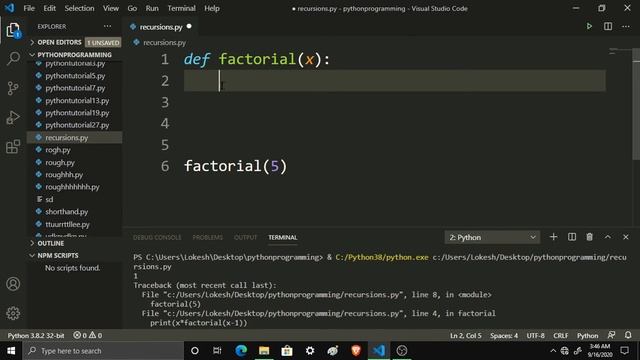Select terminal from the 2: Python dropdown
640x360 pixels.
[492, 237]
